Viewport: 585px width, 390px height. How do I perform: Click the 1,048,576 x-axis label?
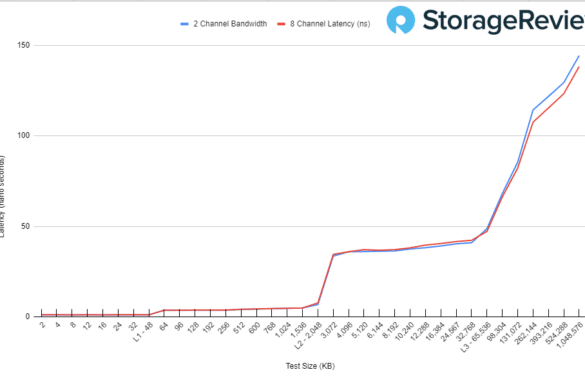point(570,335)
